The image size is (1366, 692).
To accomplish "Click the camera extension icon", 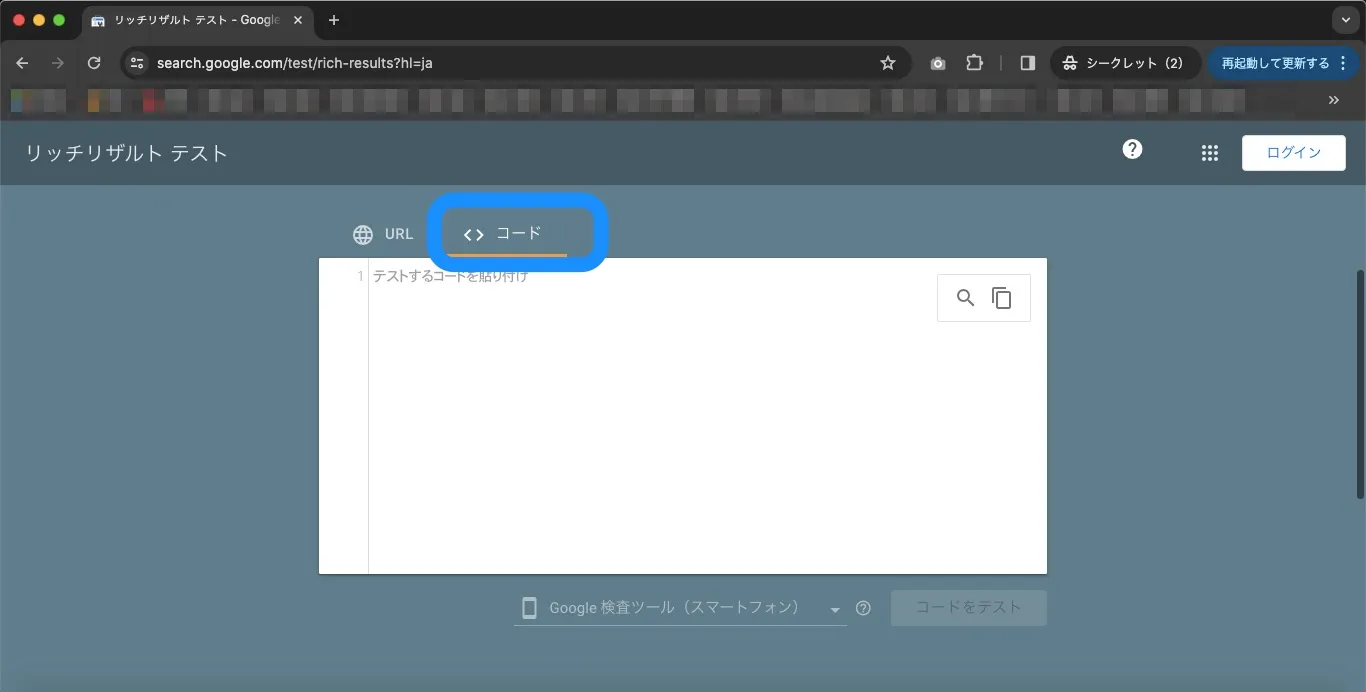I will (937, 63).
